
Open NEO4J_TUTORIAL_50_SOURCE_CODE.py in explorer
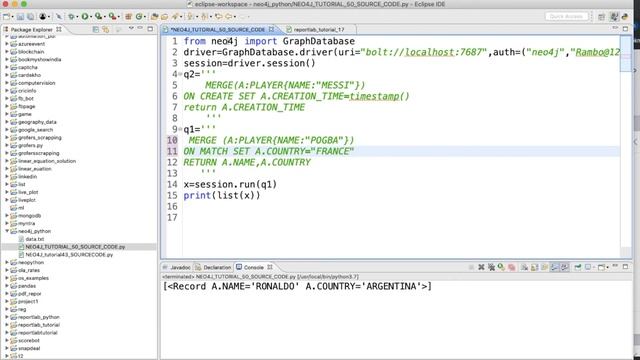75,247
